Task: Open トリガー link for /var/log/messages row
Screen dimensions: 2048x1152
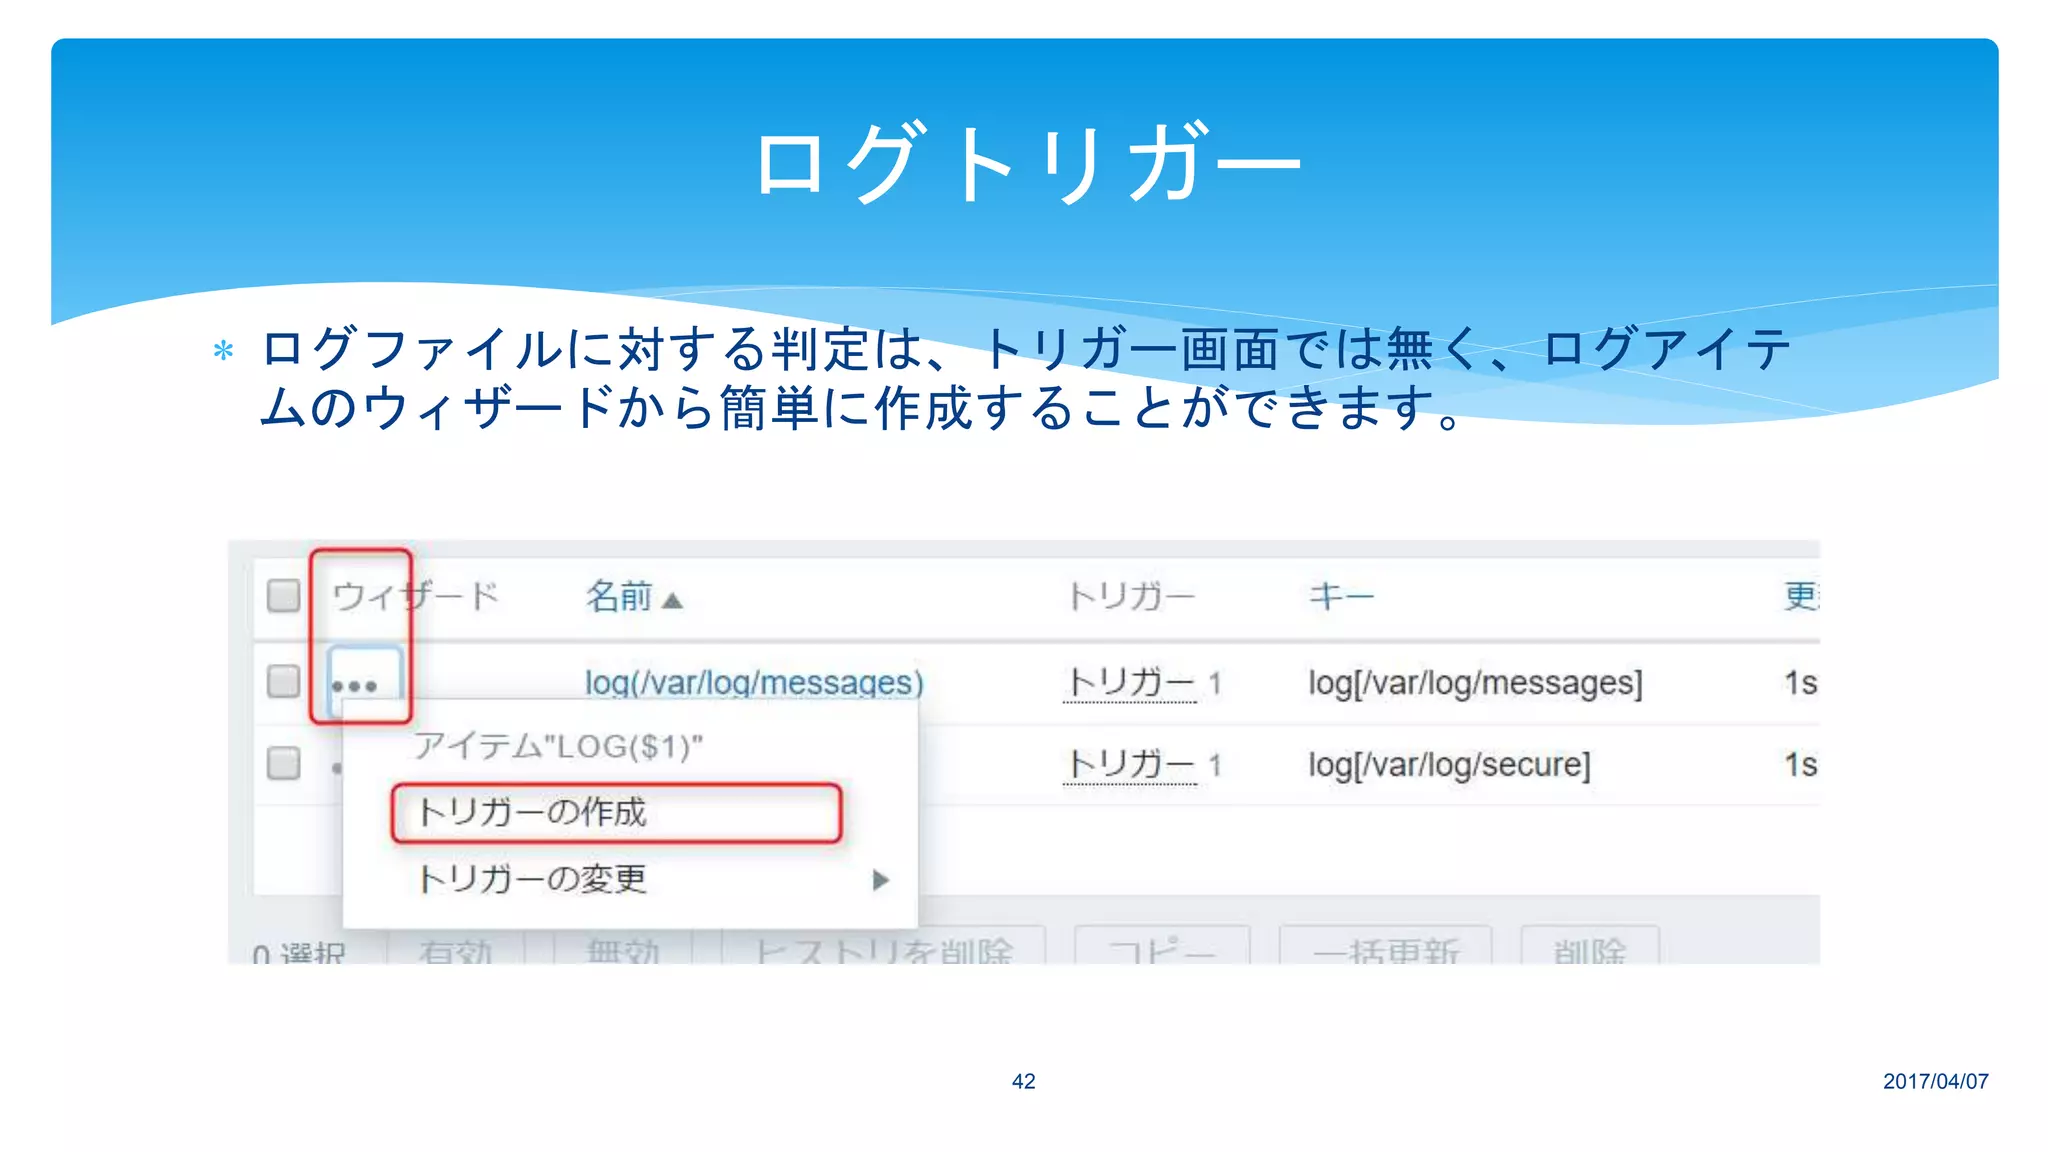Action: pos(1130,683)
